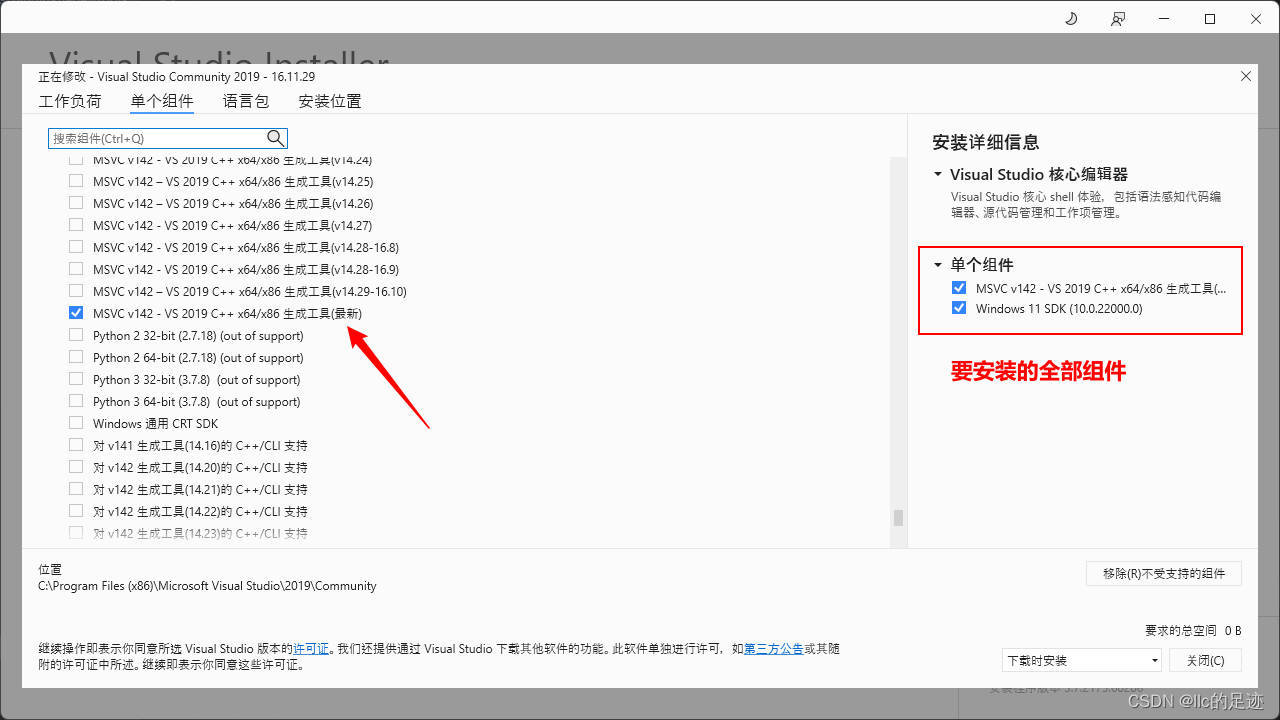Image resolution: width=1280 pixels, height=720 pixels.
Task: Check Python 2 64-bit (2.7.18)
Action: pyautogui.click(x=76, y=357)
